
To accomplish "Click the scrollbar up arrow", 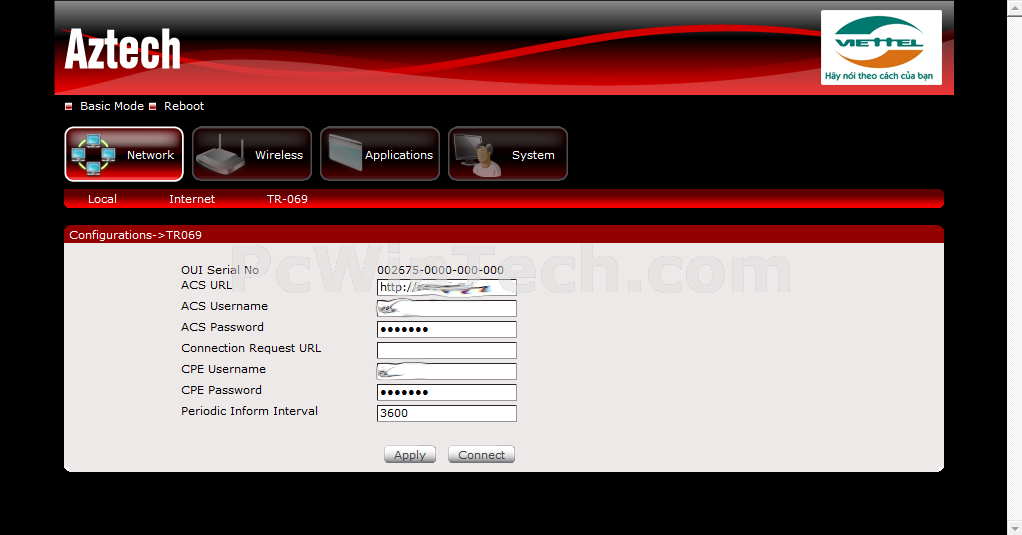I will (1015, 6).
